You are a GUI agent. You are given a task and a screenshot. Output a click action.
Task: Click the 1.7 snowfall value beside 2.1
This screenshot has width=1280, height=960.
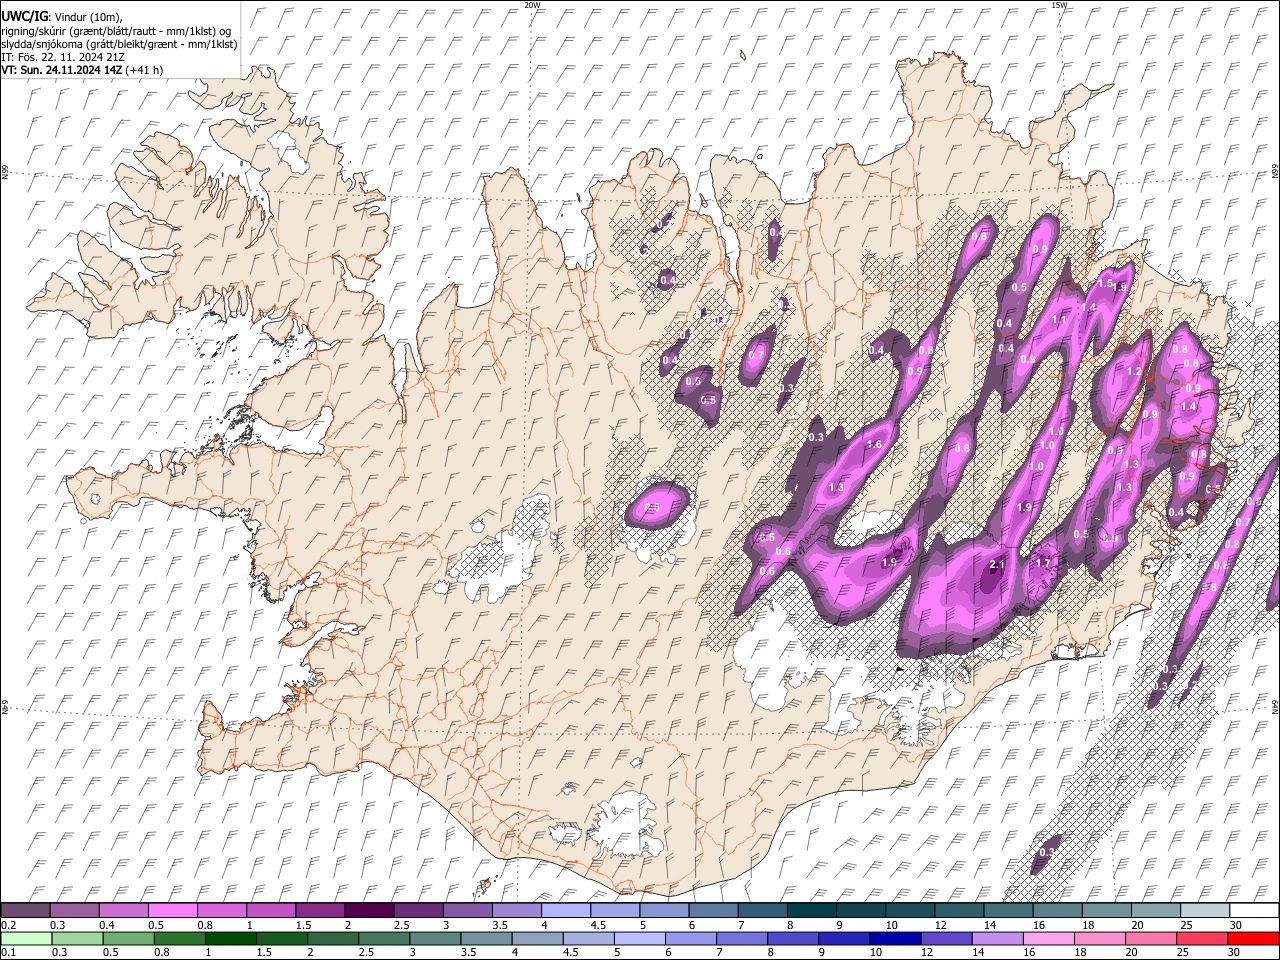pyautogui.click(x=1043, y=563)
